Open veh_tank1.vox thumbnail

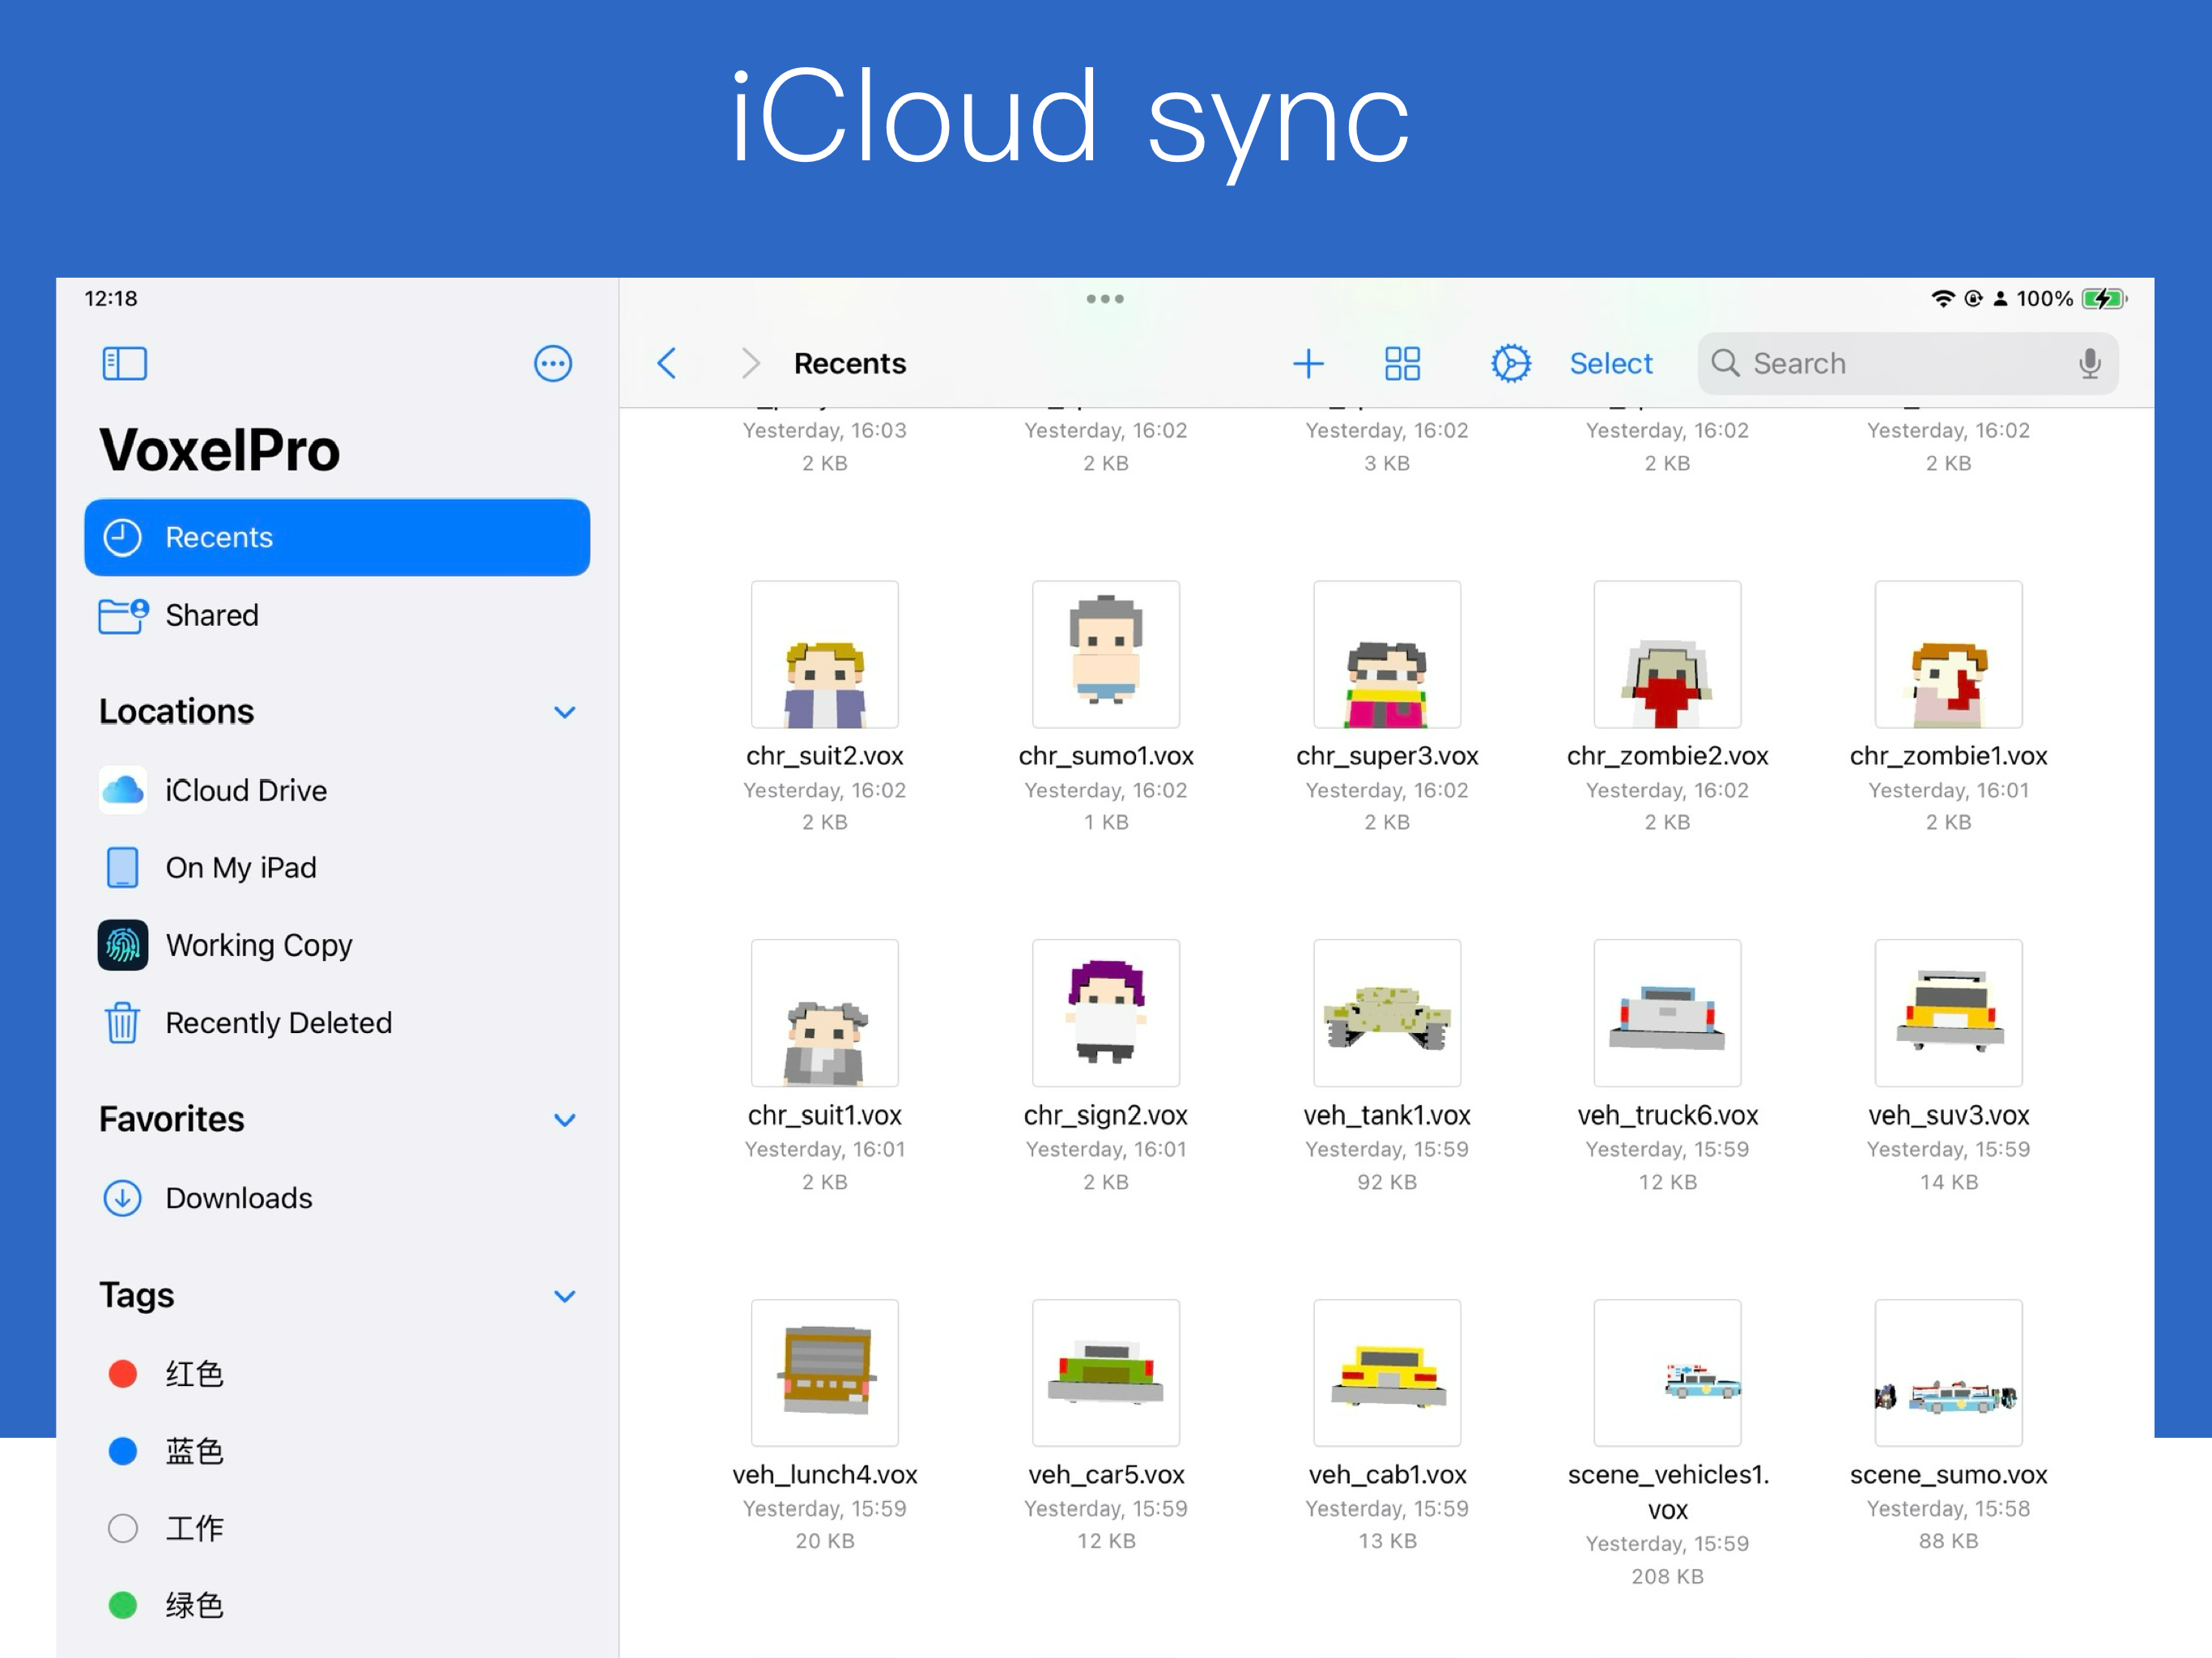click(1387, 1013)
